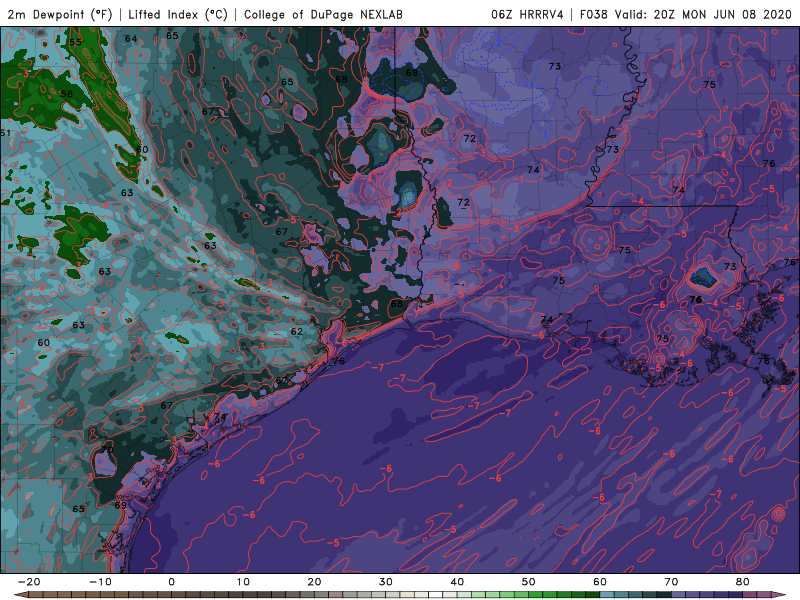Screen dimensions: 800x600
Task: Click the '70' label on the color scale
Action: tap(671, 582)
